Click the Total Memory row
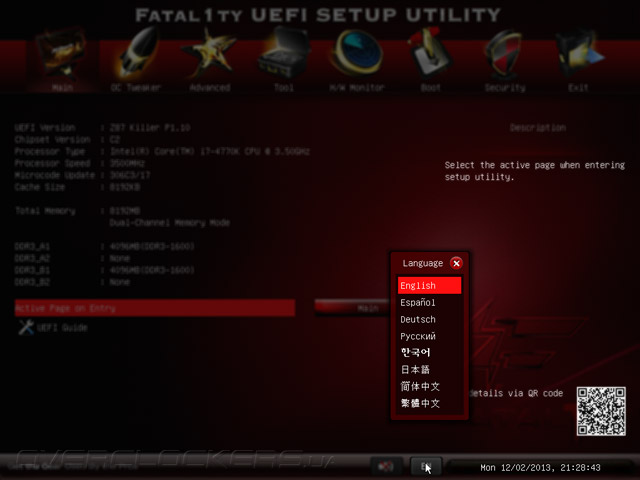 (x=78, y=211)
